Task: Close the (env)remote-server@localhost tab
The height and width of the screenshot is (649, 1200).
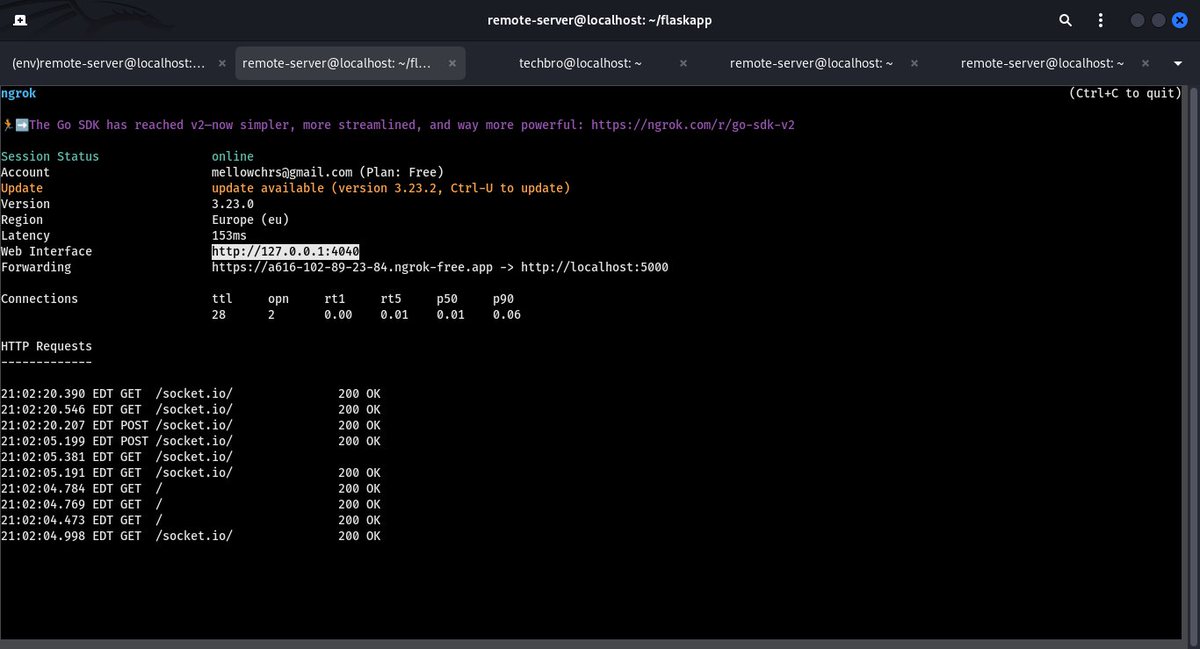Action: click(x=221, y=63)
